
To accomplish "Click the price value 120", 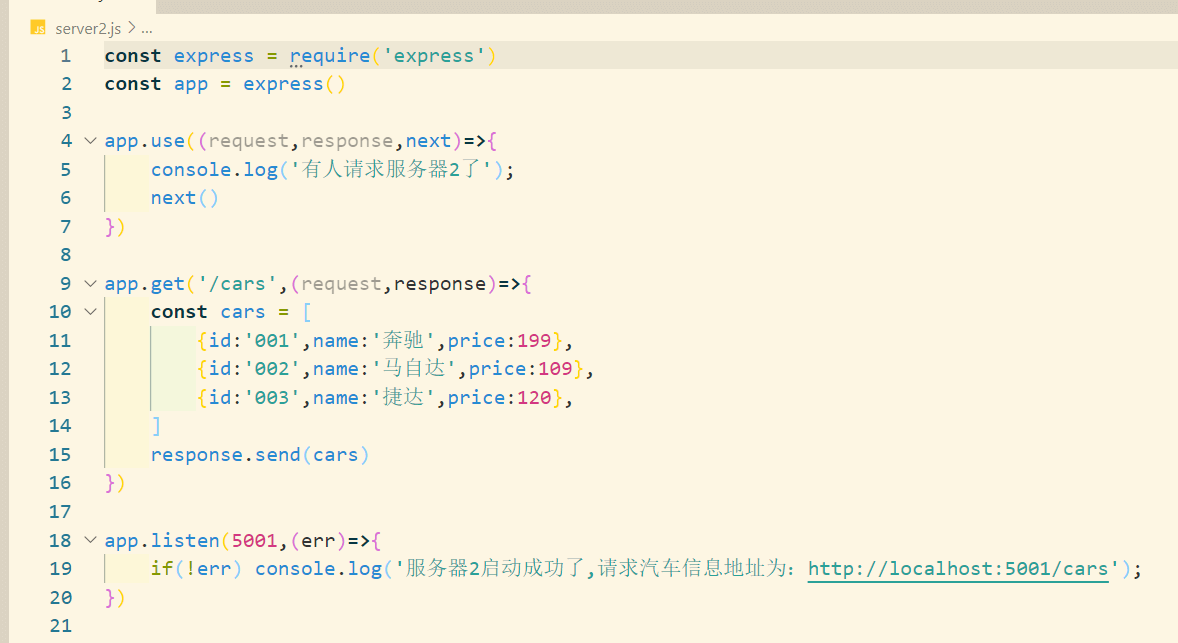I will pyautogui.click(x=534, y=397).
